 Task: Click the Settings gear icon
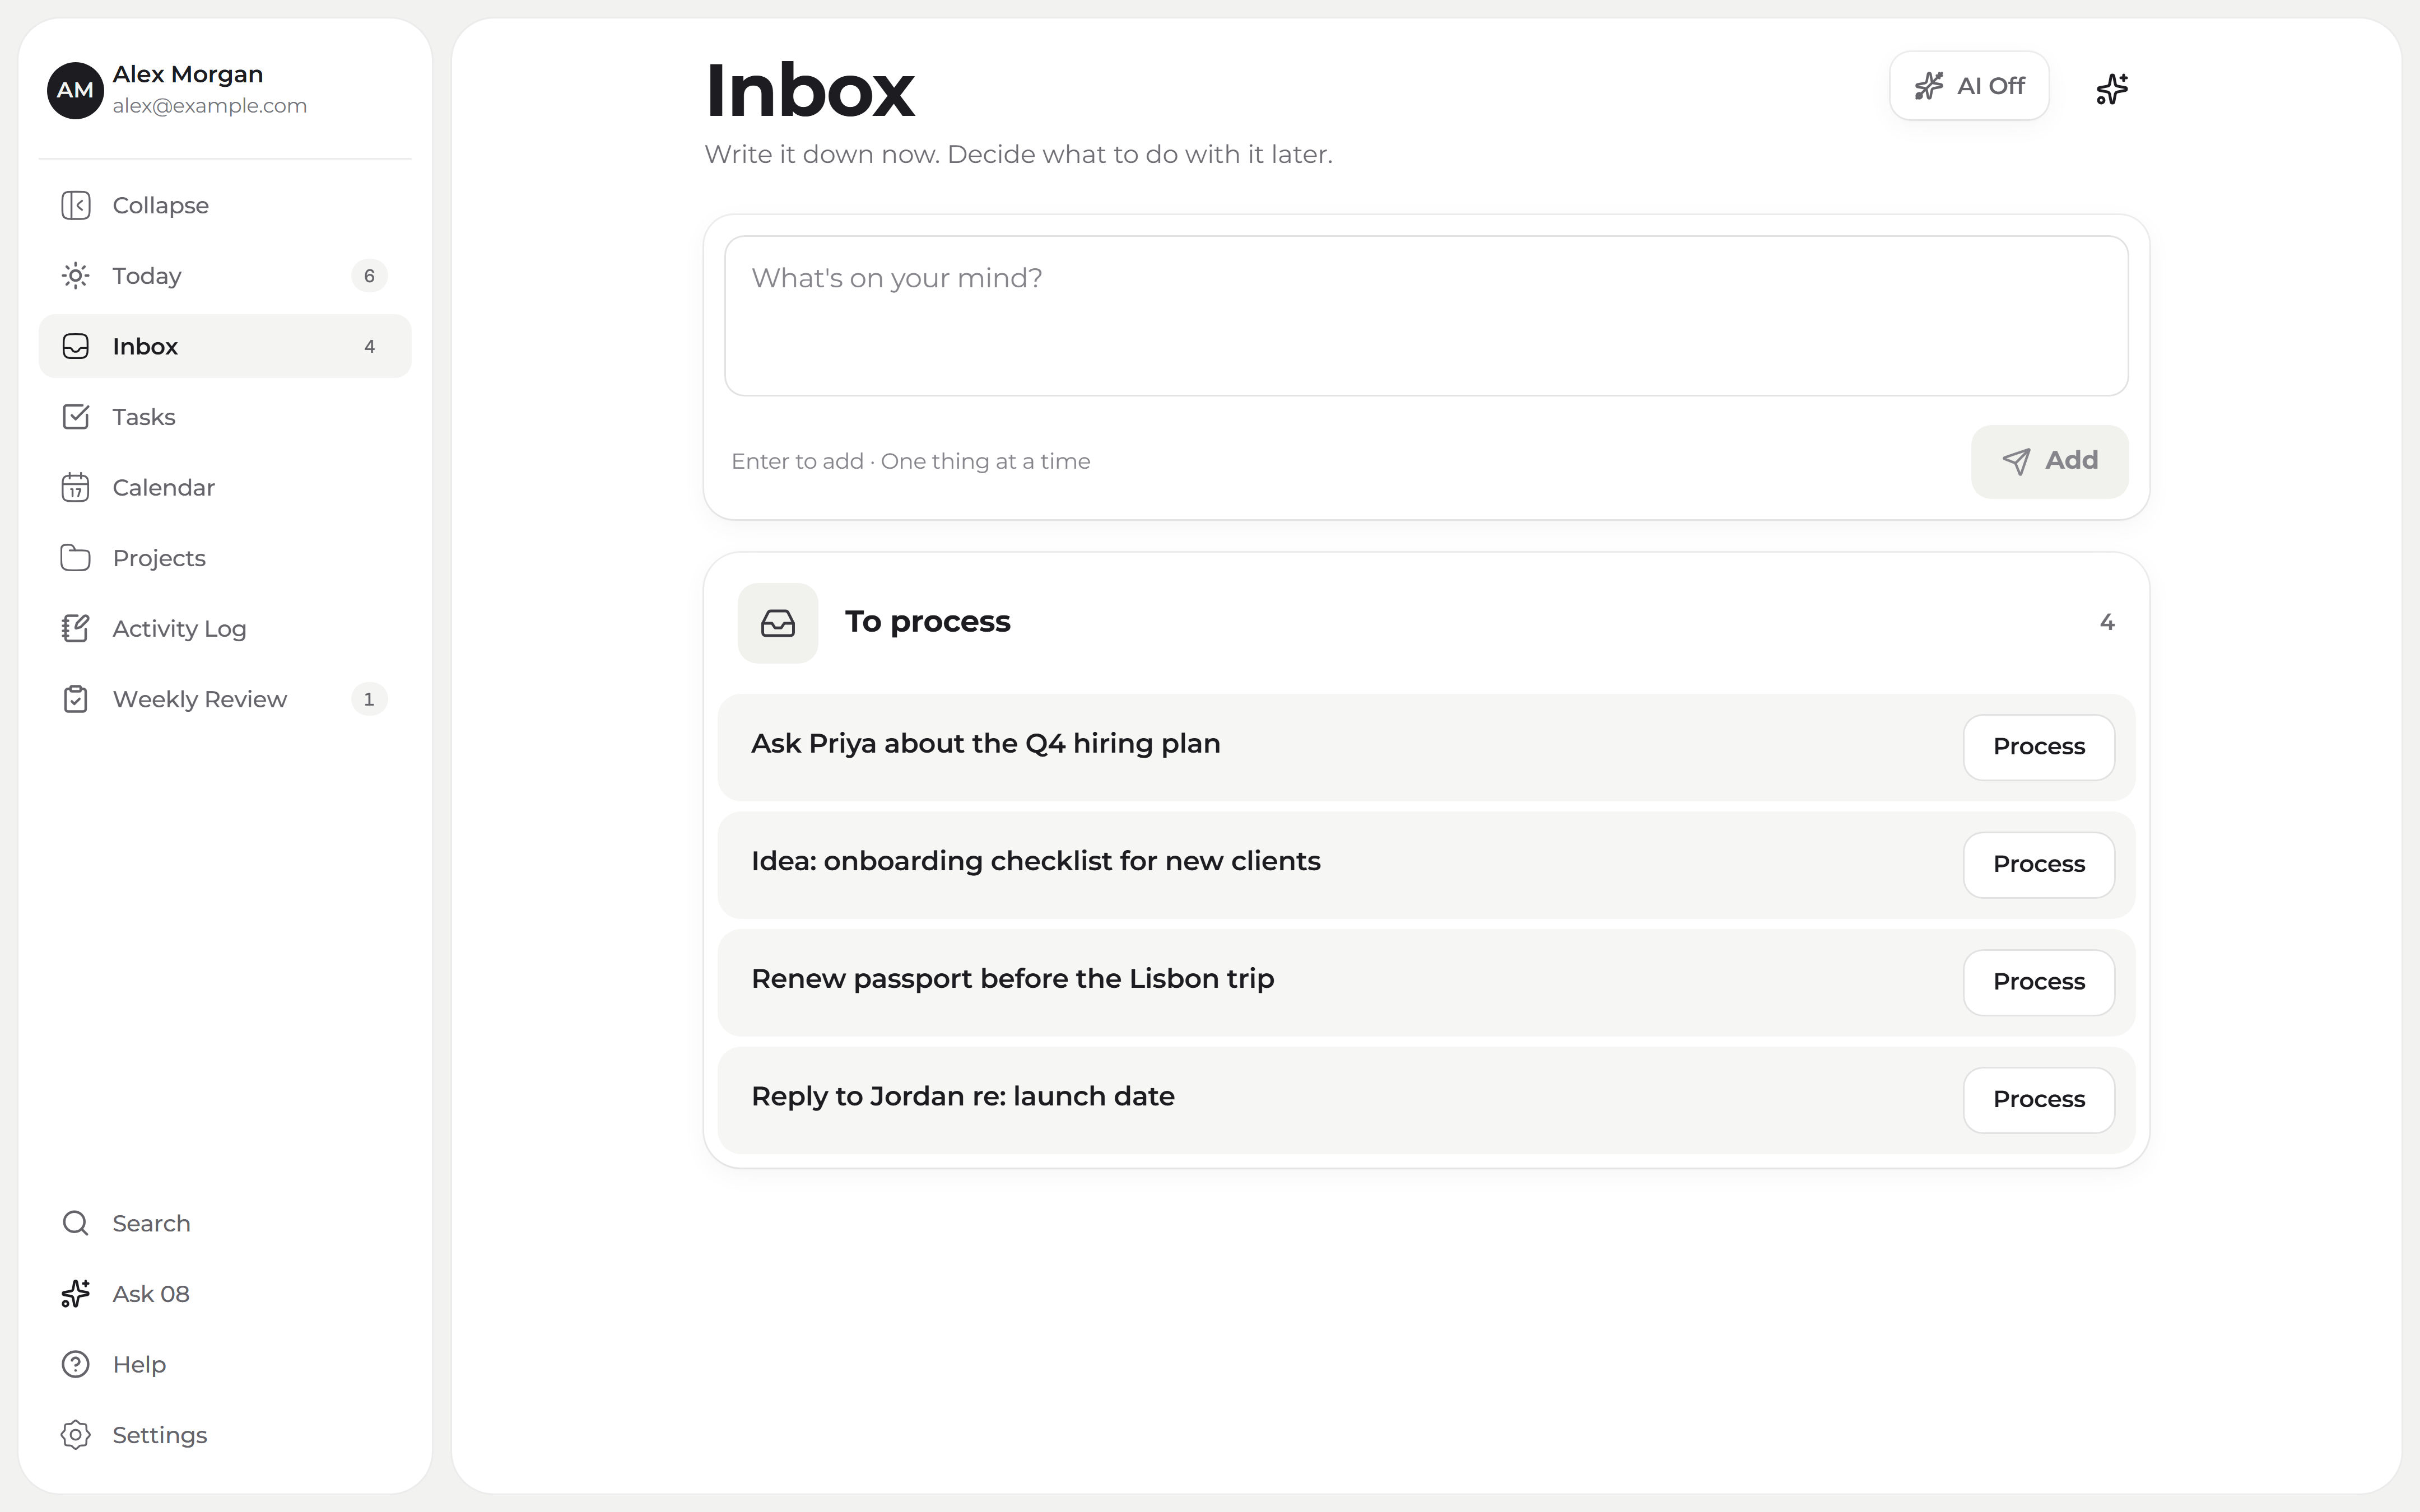[75, 1434]
